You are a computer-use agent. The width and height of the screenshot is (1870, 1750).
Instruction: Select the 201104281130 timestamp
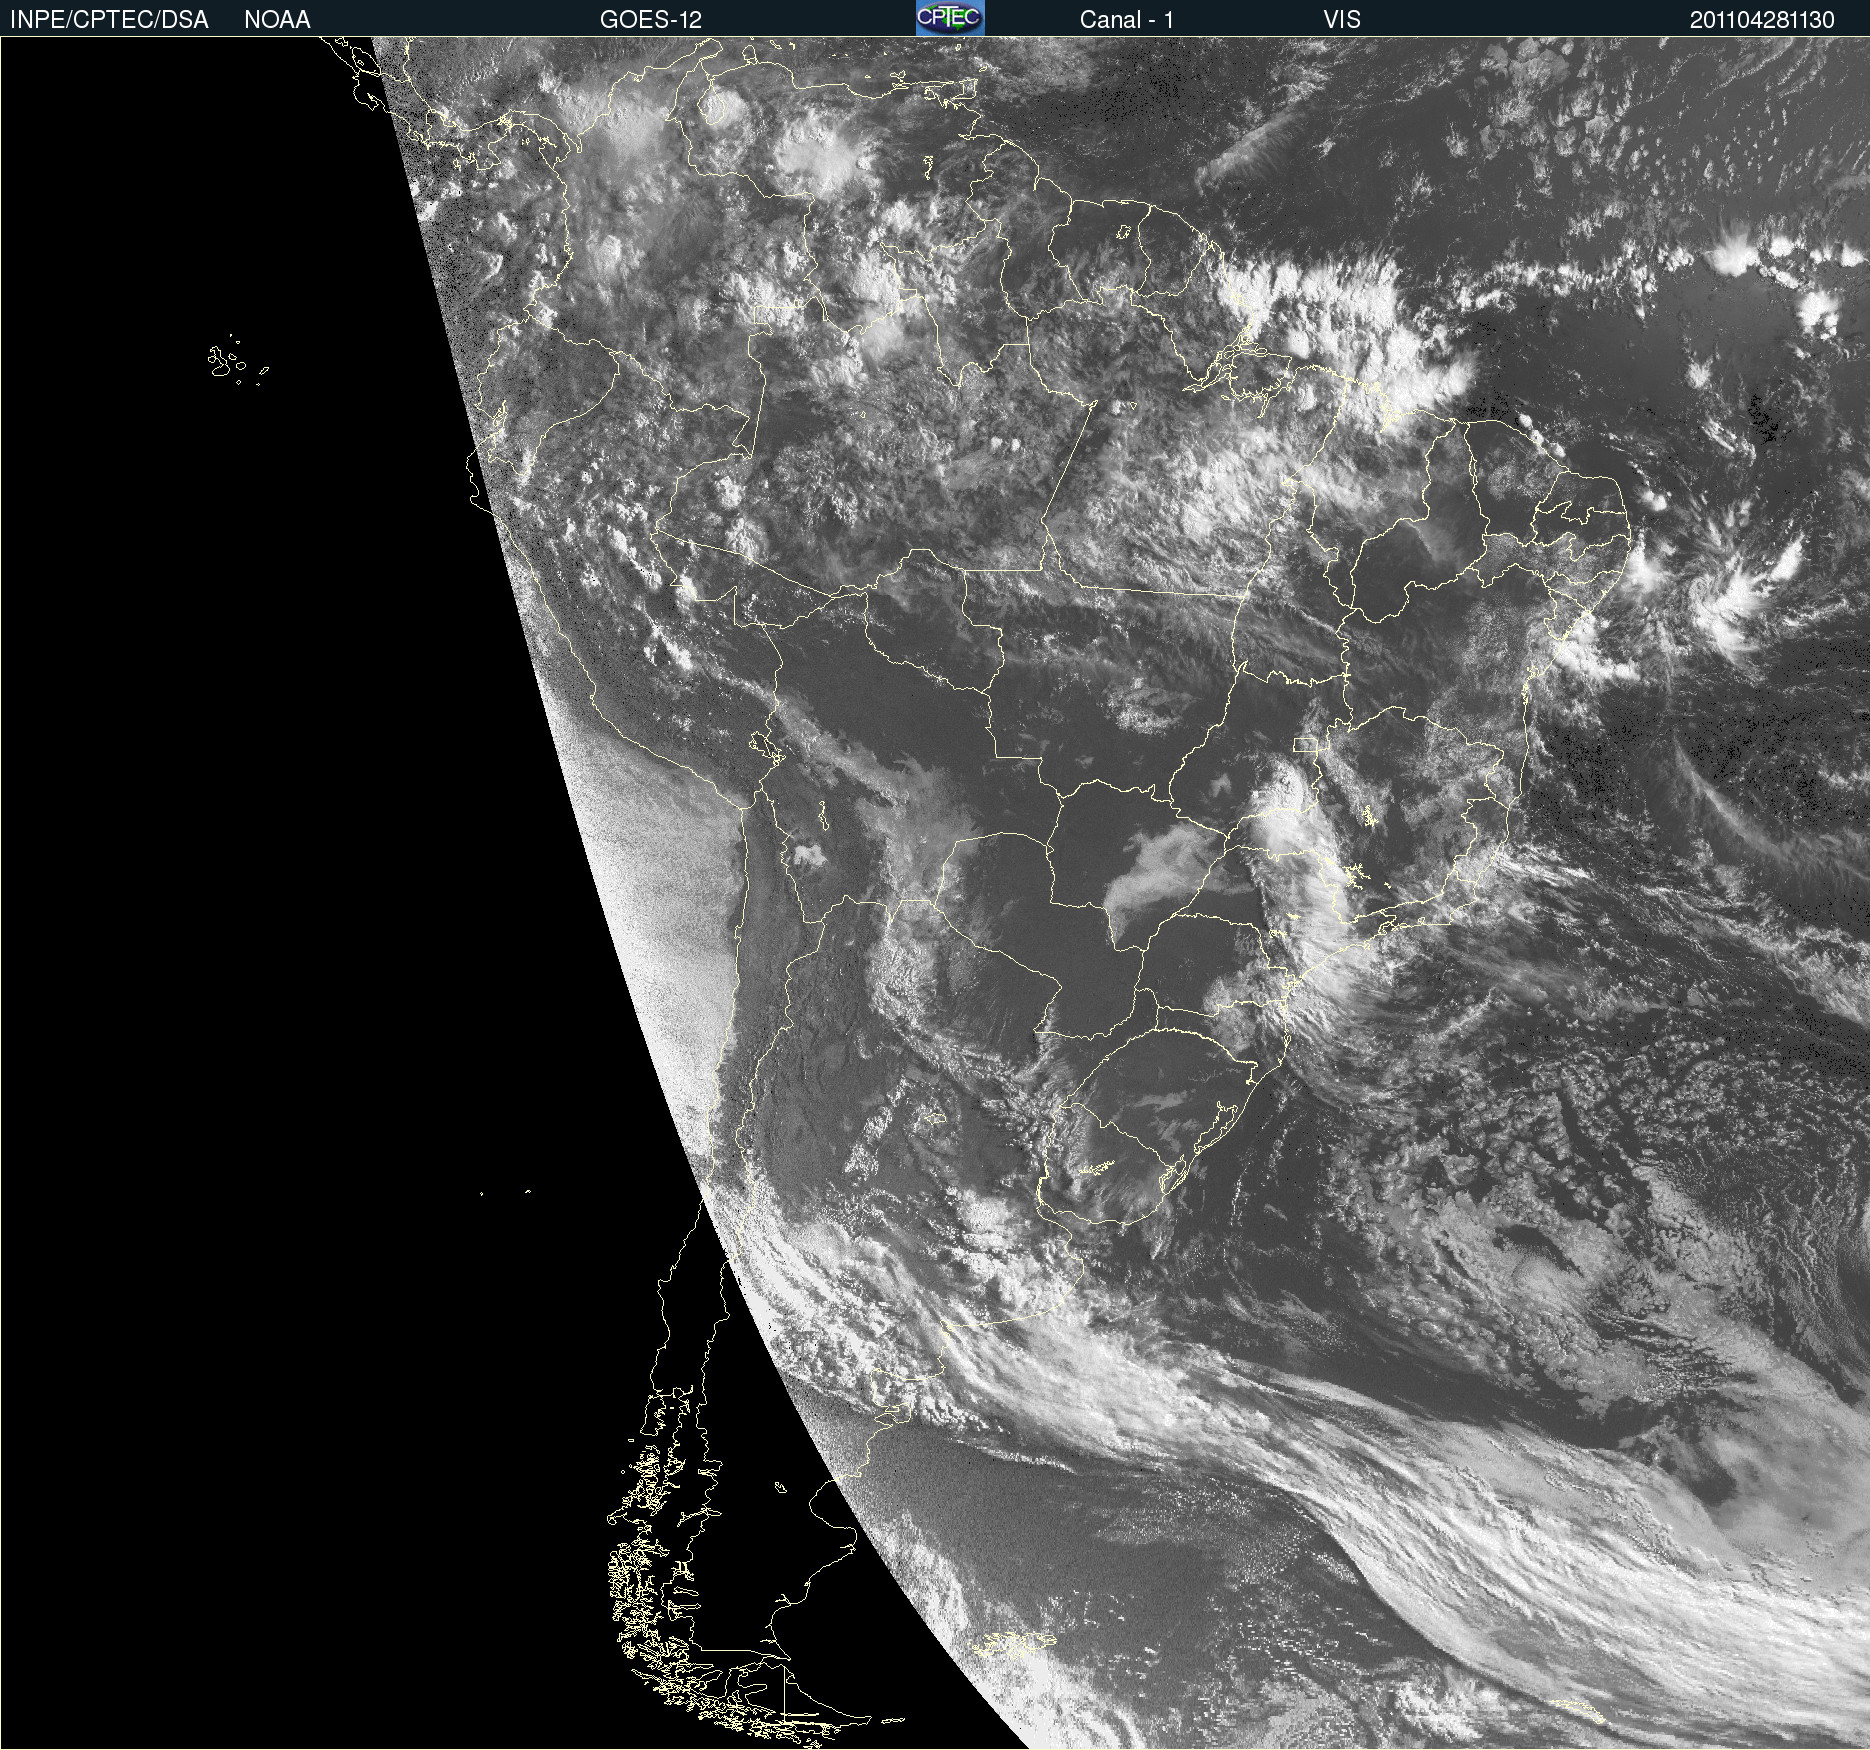pyautogui.click(x=1762, y=20)
